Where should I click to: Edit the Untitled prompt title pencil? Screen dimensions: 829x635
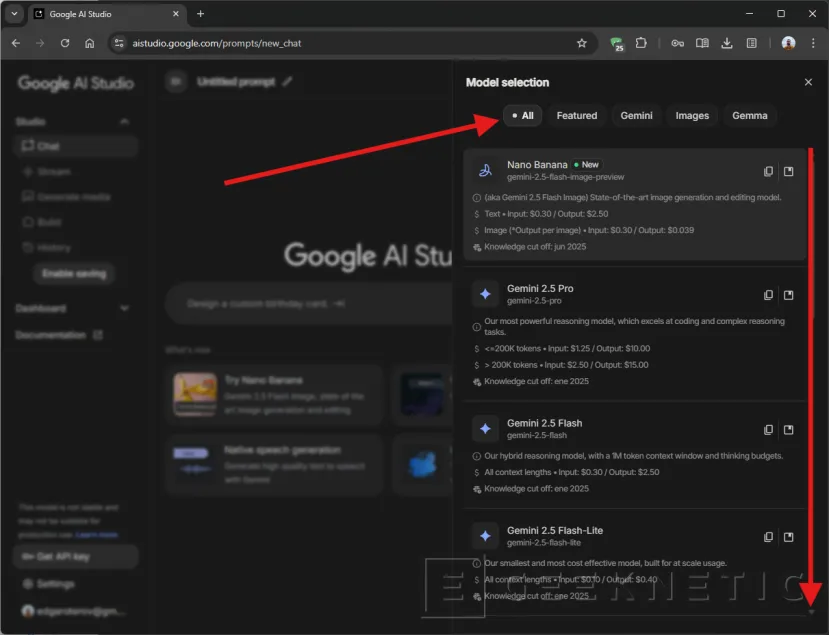point(287,81)
